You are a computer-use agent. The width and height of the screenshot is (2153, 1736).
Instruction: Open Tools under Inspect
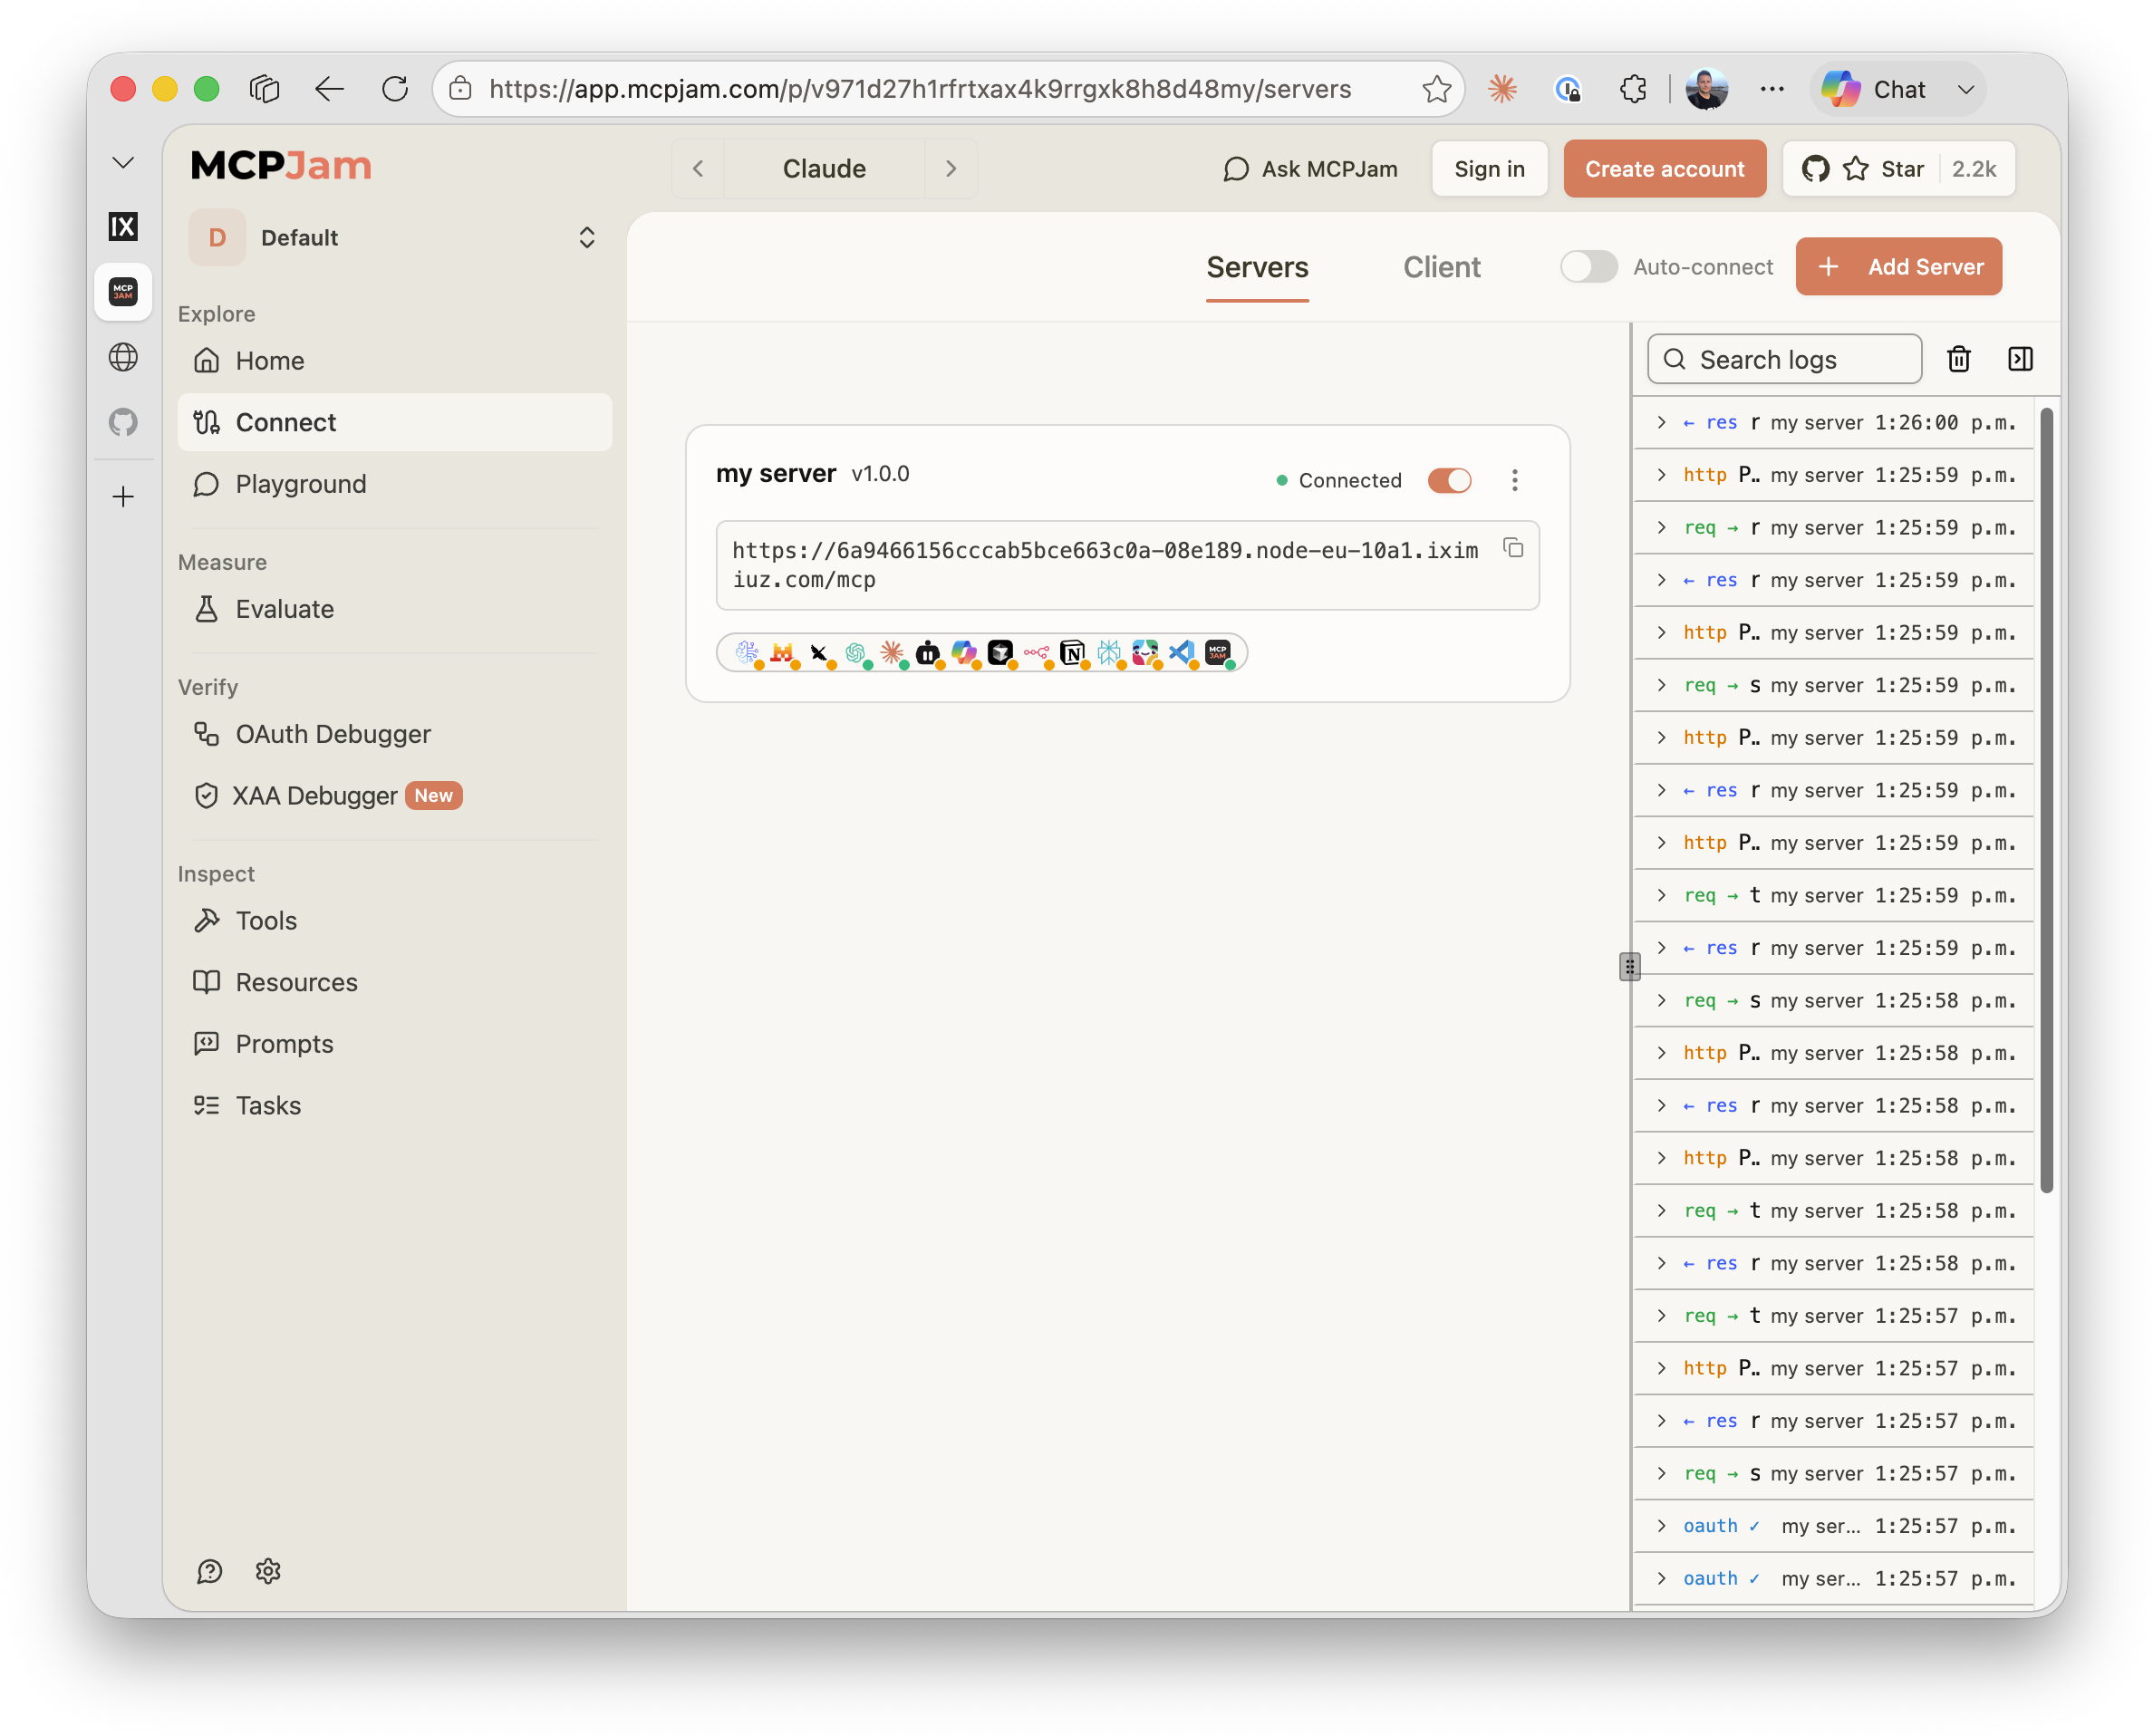coord(394,920)
